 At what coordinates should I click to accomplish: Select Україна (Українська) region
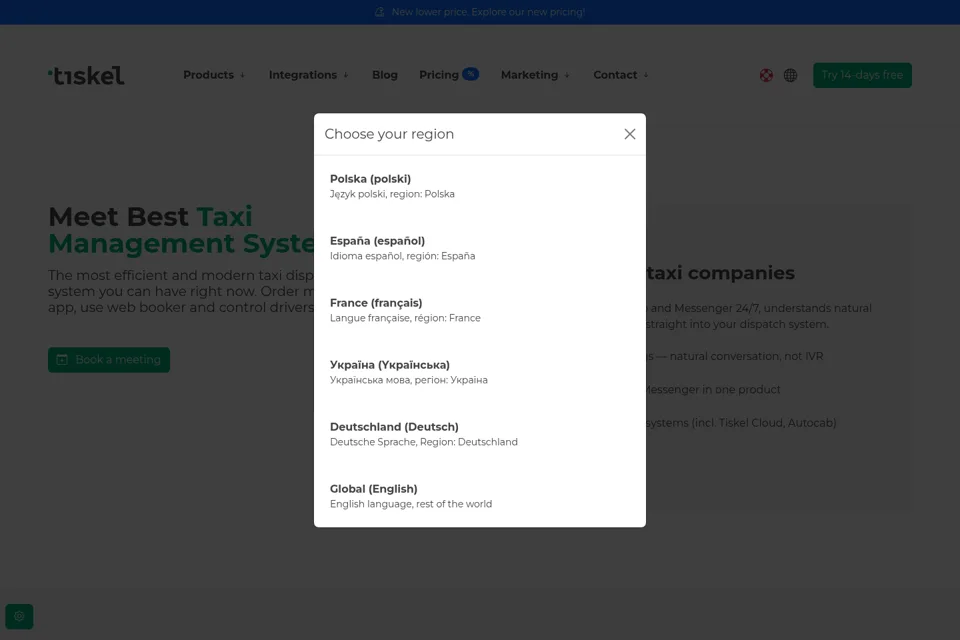coord(479,372)
